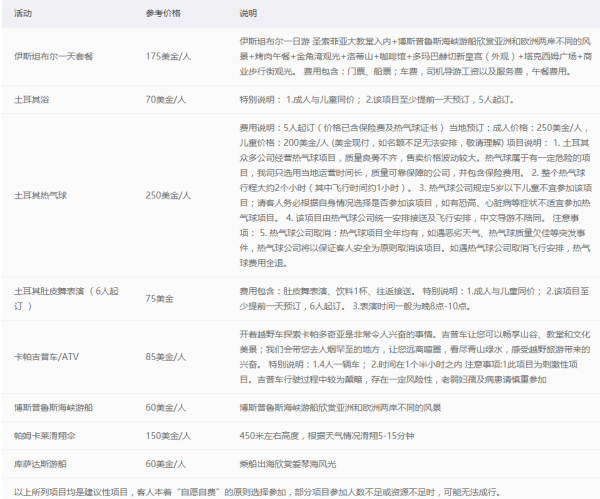Viewport: 600px width, 499px height.
Task: Select the 帕姆卡莱滑翔伞 activity name
Action: tap(45, 436)
